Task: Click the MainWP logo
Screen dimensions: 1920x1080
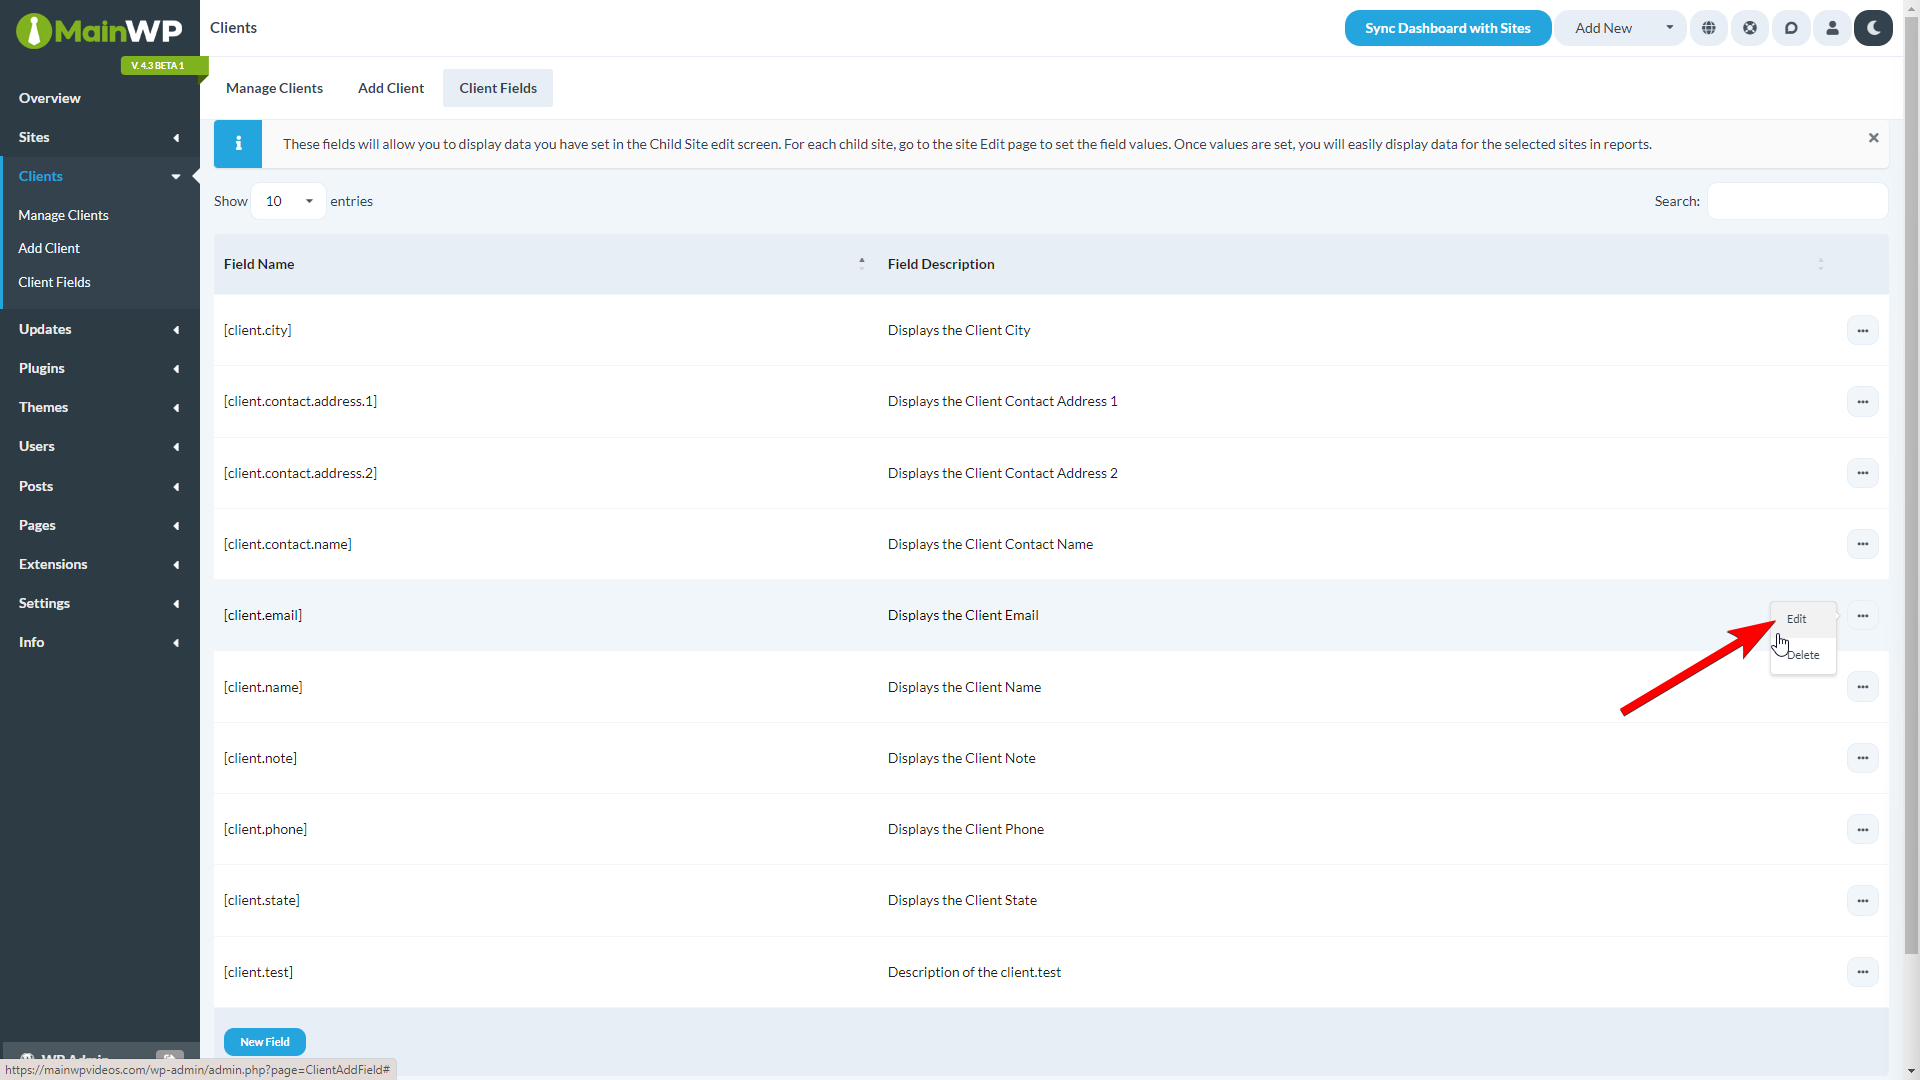Action: tap(99, 31)
